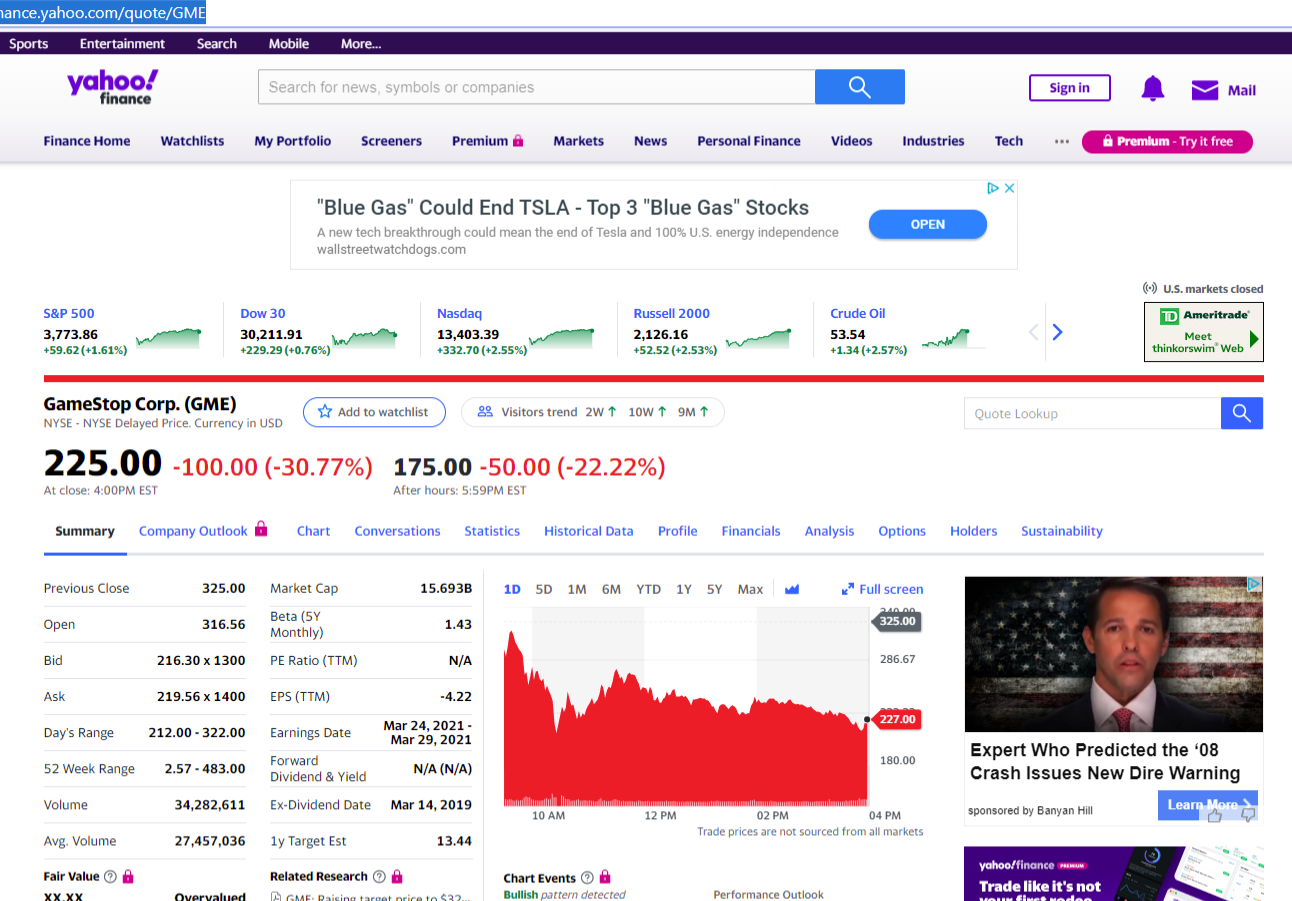The height and width of the screenshot is (901, 1292).
Task: Open notifications bell icon
Action: (1153, 89)
